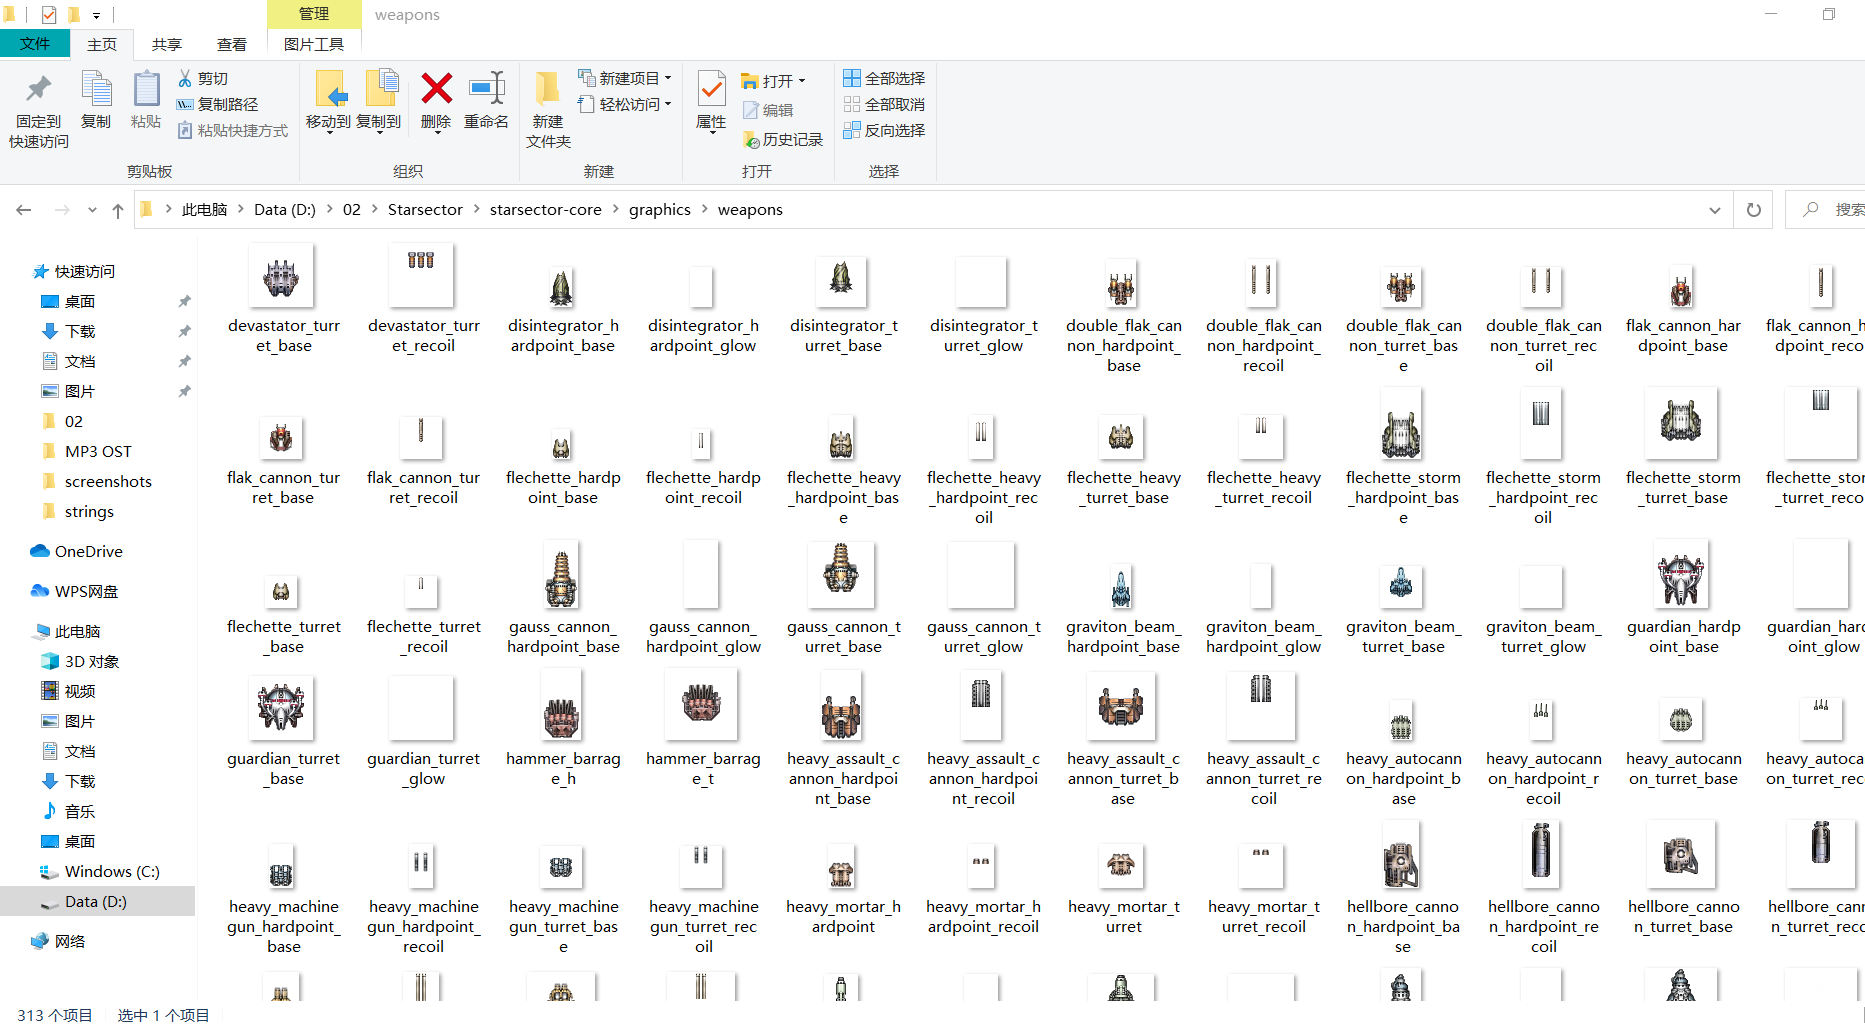Open the address bar history dropdown
Viewport: 1865px width, 1030px height.
point(1715,210)
